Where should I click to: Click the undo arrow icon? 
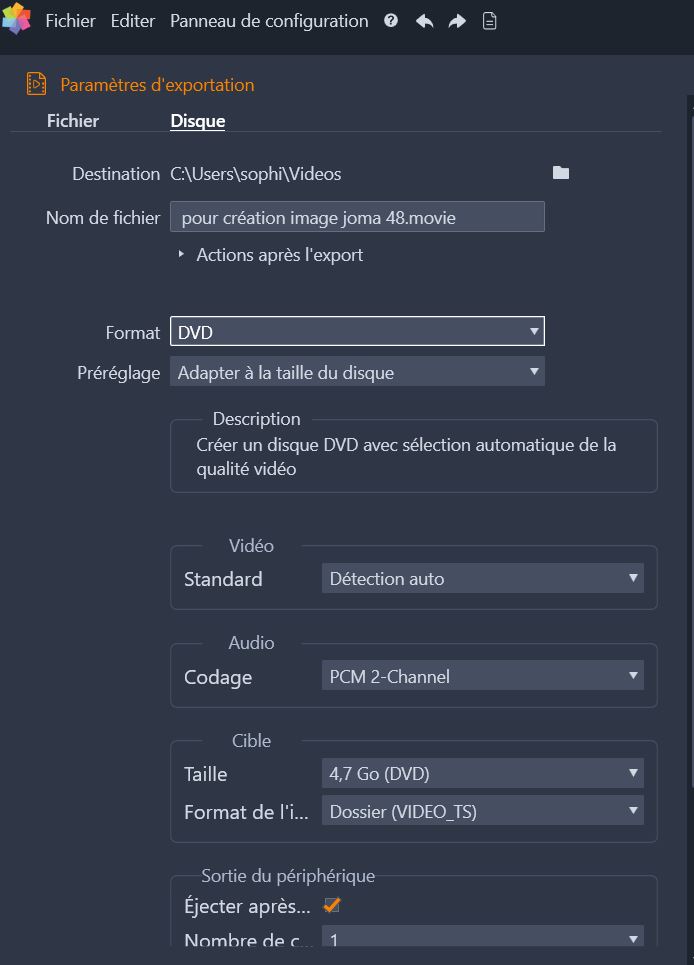[425, 22]
